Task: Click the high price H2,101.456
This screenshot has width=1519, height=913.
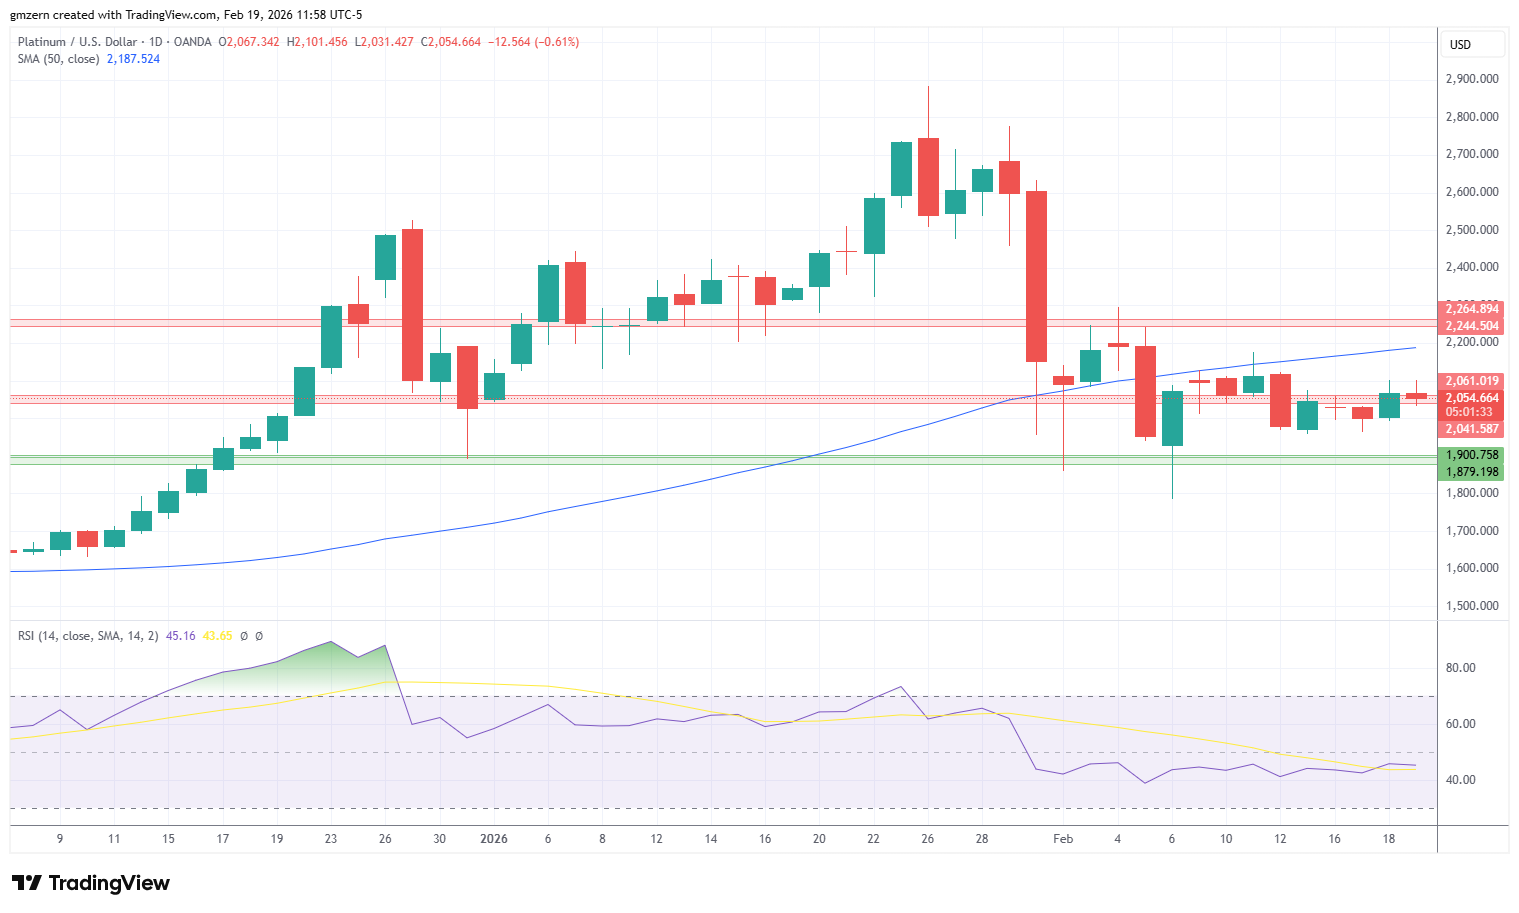Action: pyautogui.click(x=317, y=42)
